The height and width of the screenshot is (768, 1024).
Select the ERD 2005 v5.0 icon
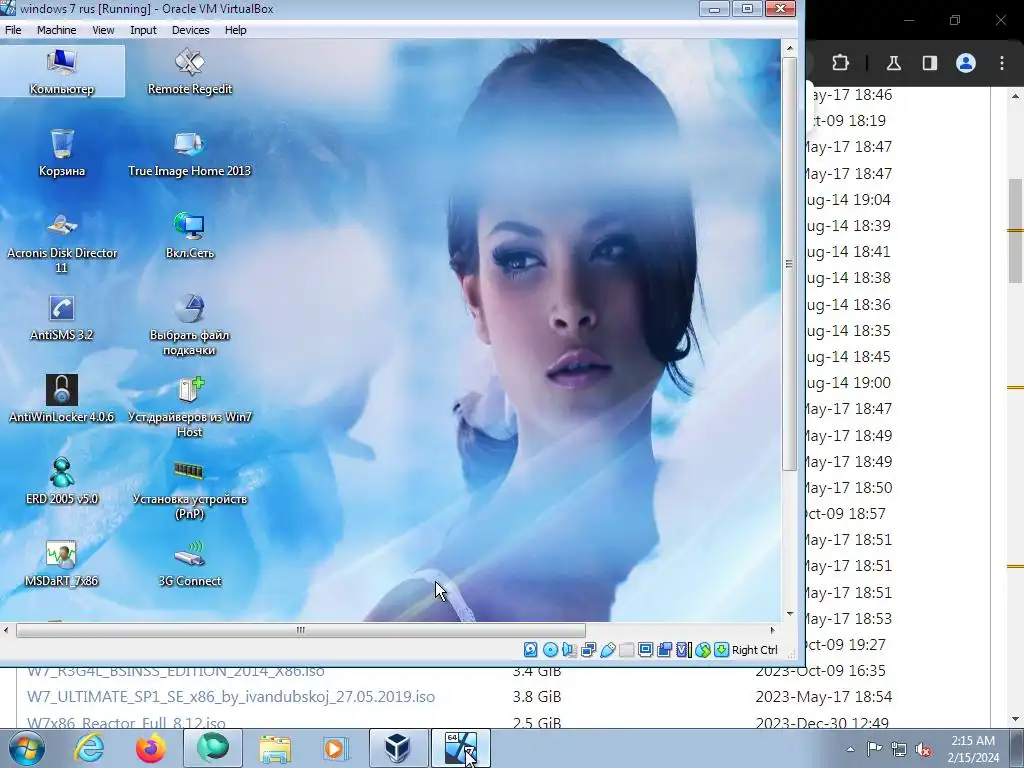pos(62,481)
